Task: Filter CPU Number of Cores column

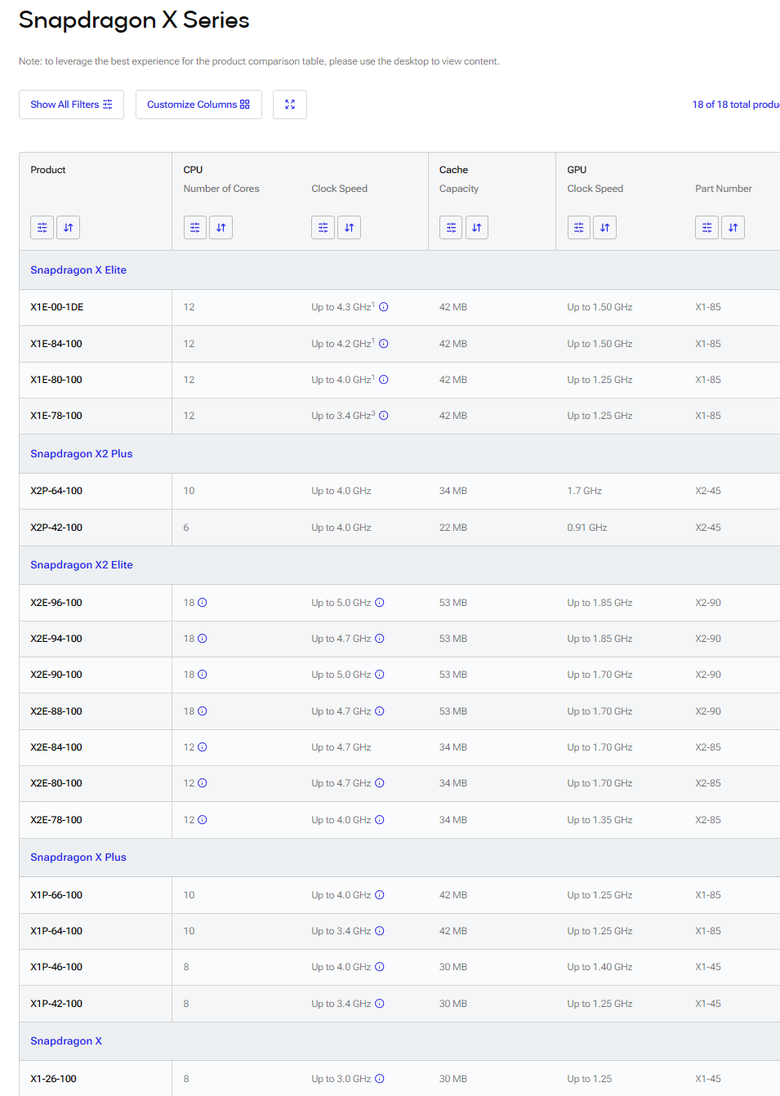Action: pos(195,227)
